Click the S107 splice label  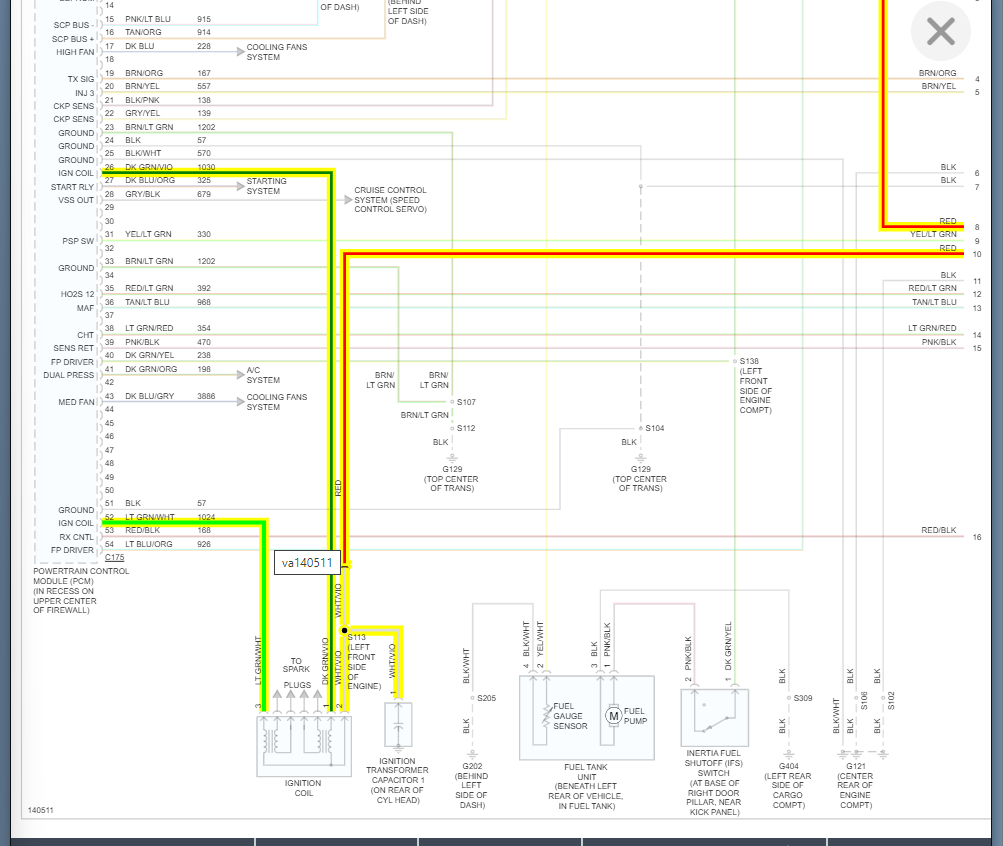click(x=466, y=402)
